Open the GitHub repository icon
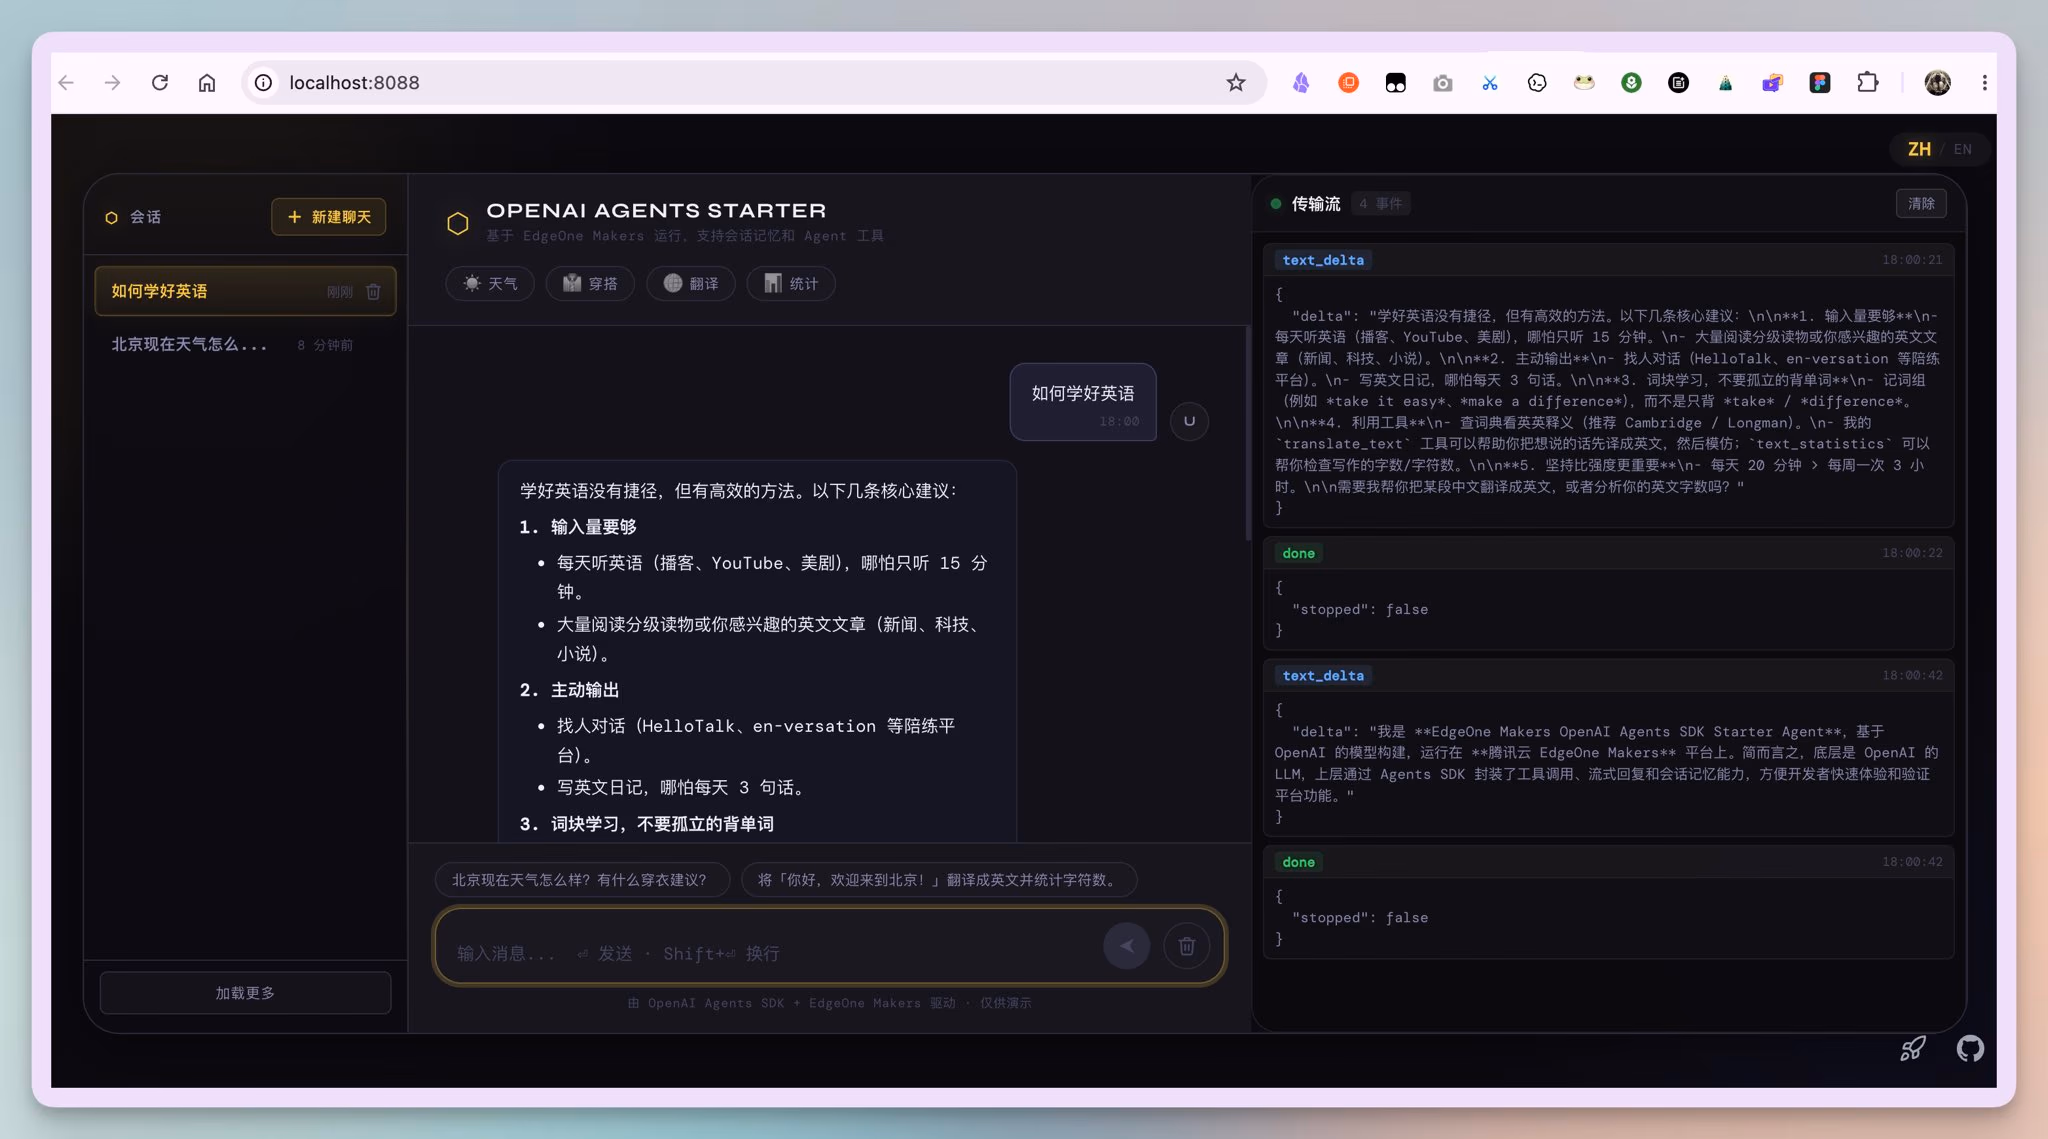 tap(1970, 1048)
